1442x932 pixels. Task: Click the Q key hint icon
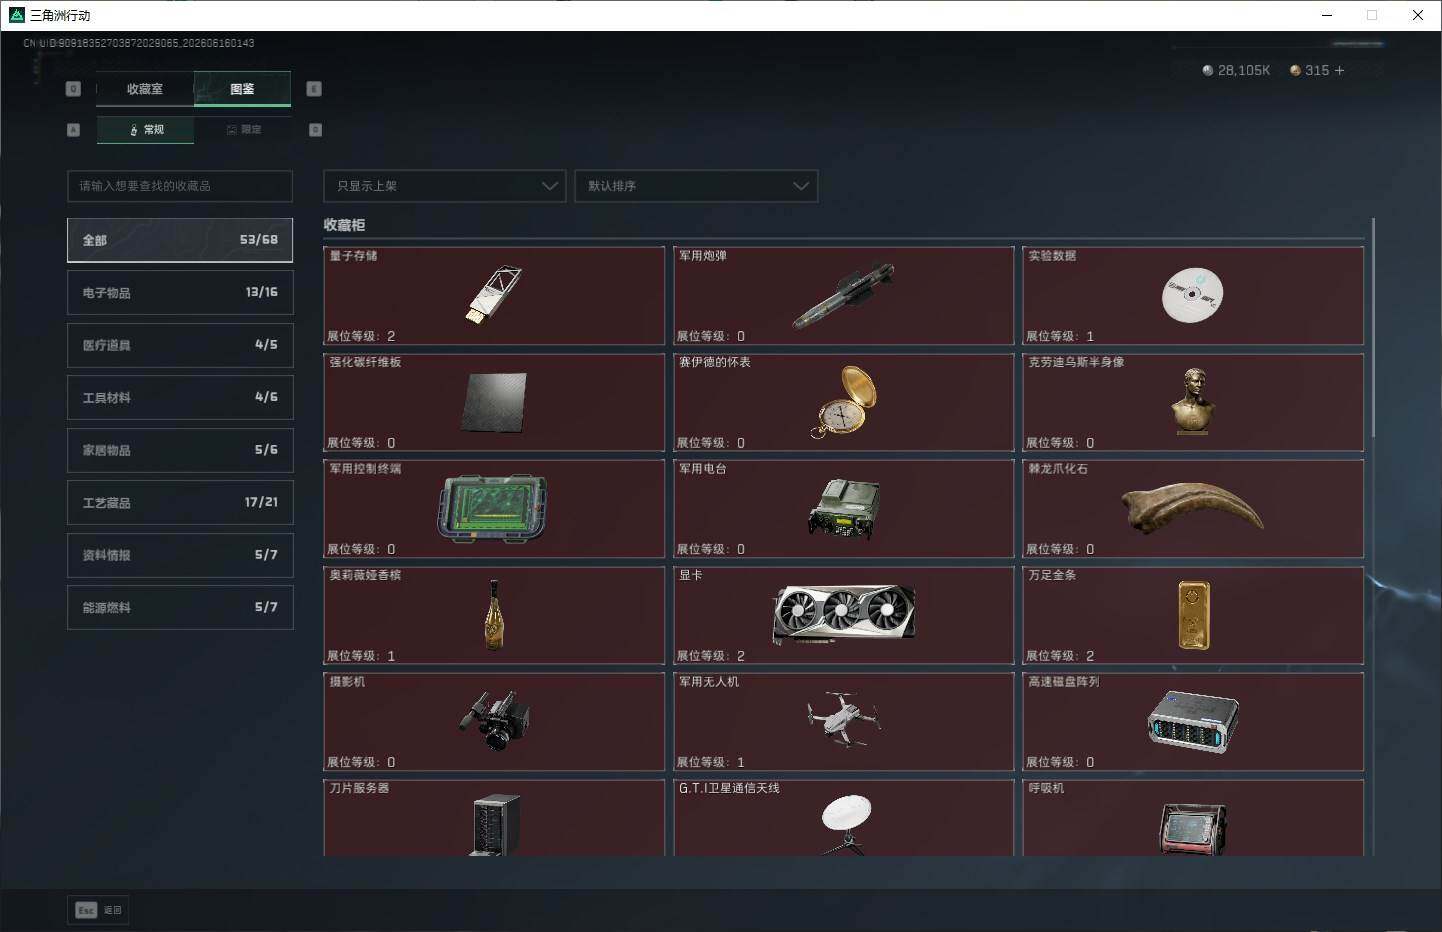click(73, 89)
